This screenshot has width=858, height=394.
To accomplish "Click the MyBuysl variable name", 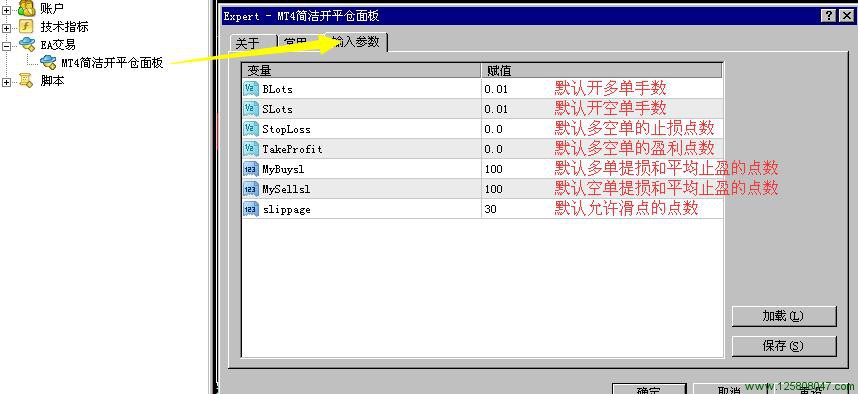I will 283,169.
